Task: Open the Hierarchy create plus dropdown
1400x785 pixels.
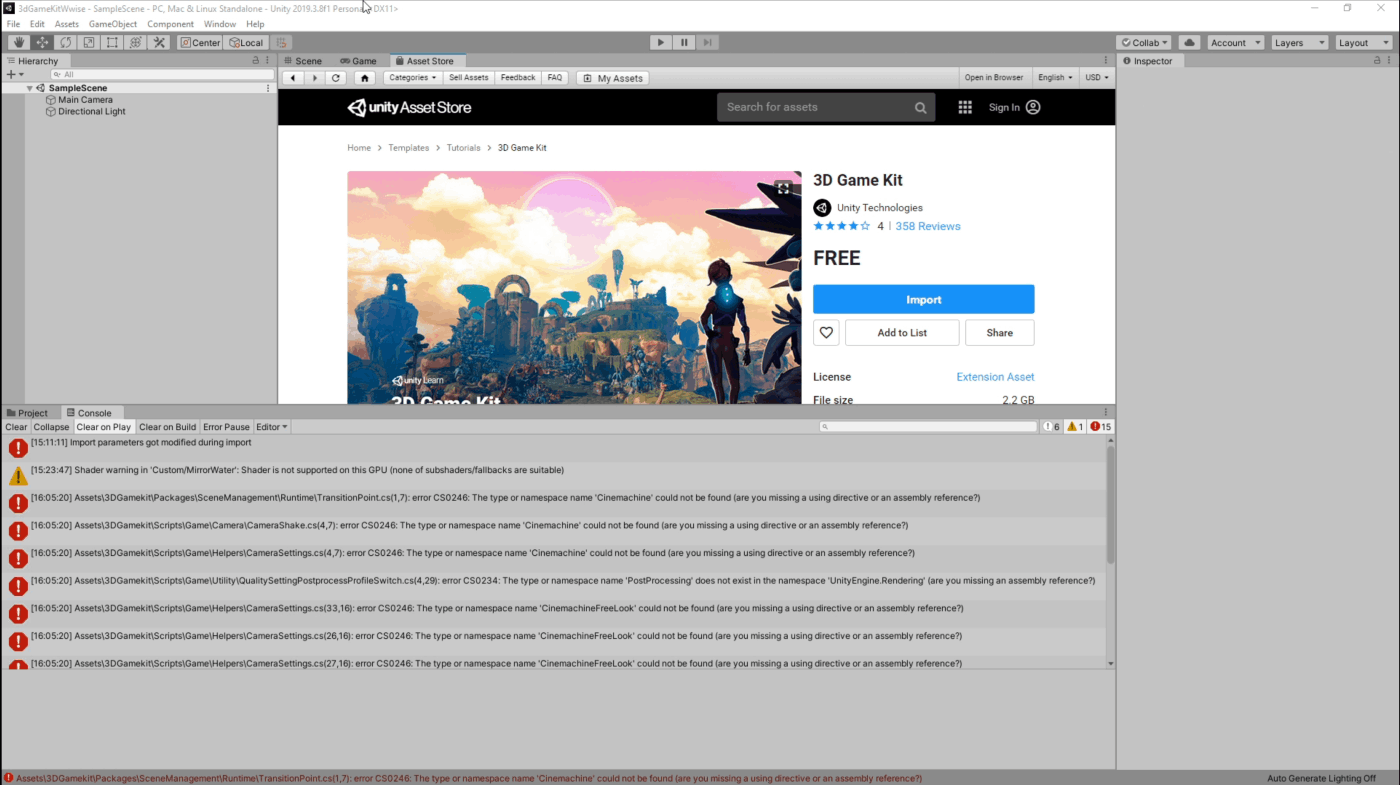Action: click(x=15, y=75)
